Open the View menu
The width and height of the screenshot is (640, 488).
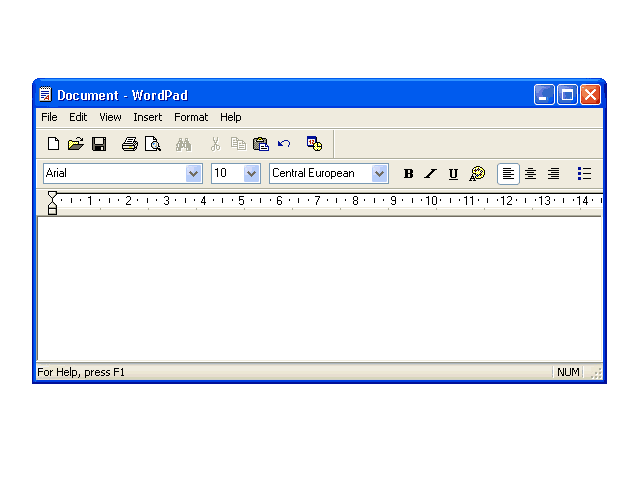click(110, 118)
